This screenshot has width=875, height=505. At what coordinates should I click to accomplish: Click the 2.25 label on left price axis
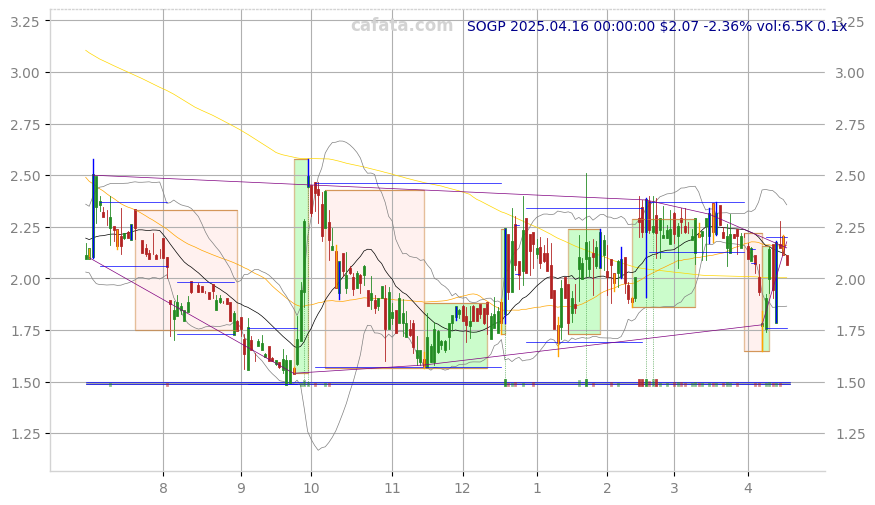click(25, 228)
